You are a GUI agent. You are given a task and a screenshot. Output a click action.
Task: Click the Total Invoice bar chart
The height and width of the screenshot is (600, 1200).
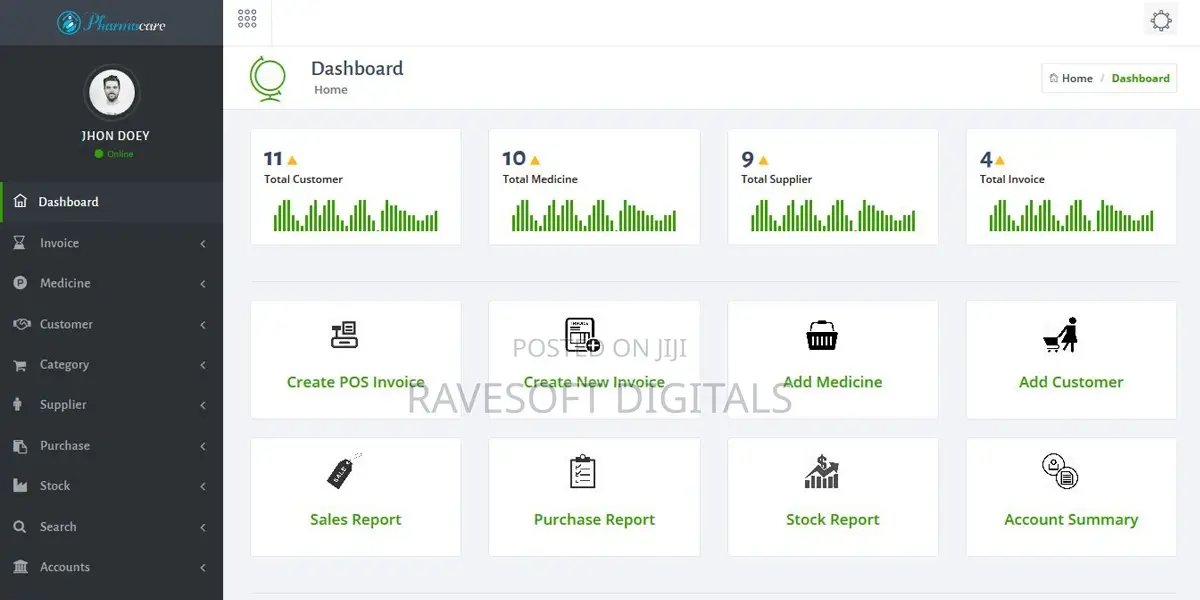[1071, 215]
